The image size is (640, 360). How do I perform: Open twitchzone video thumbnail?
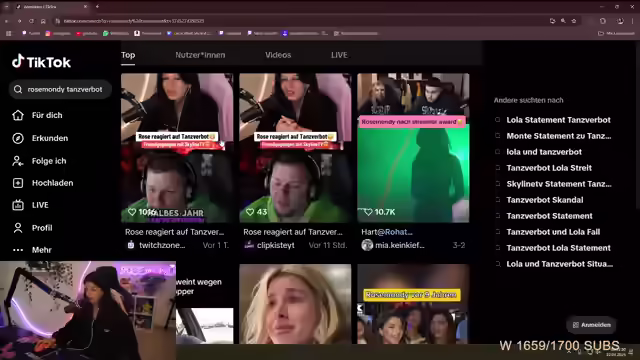point(177,148)
